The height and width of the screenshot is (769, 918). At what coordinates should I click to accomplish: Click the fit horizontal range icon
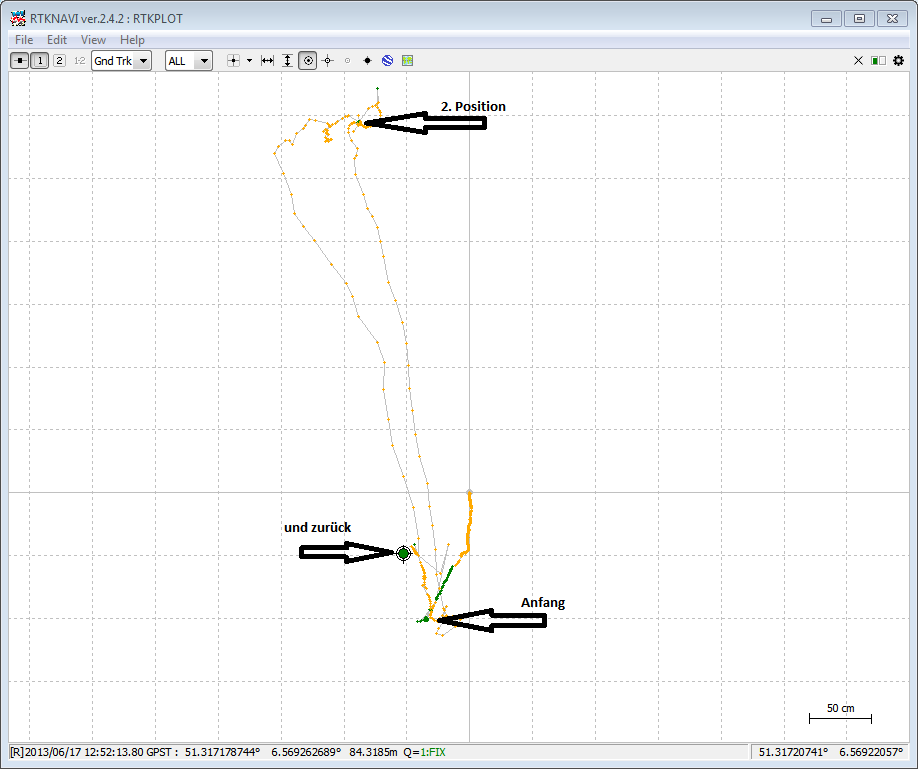267,61
